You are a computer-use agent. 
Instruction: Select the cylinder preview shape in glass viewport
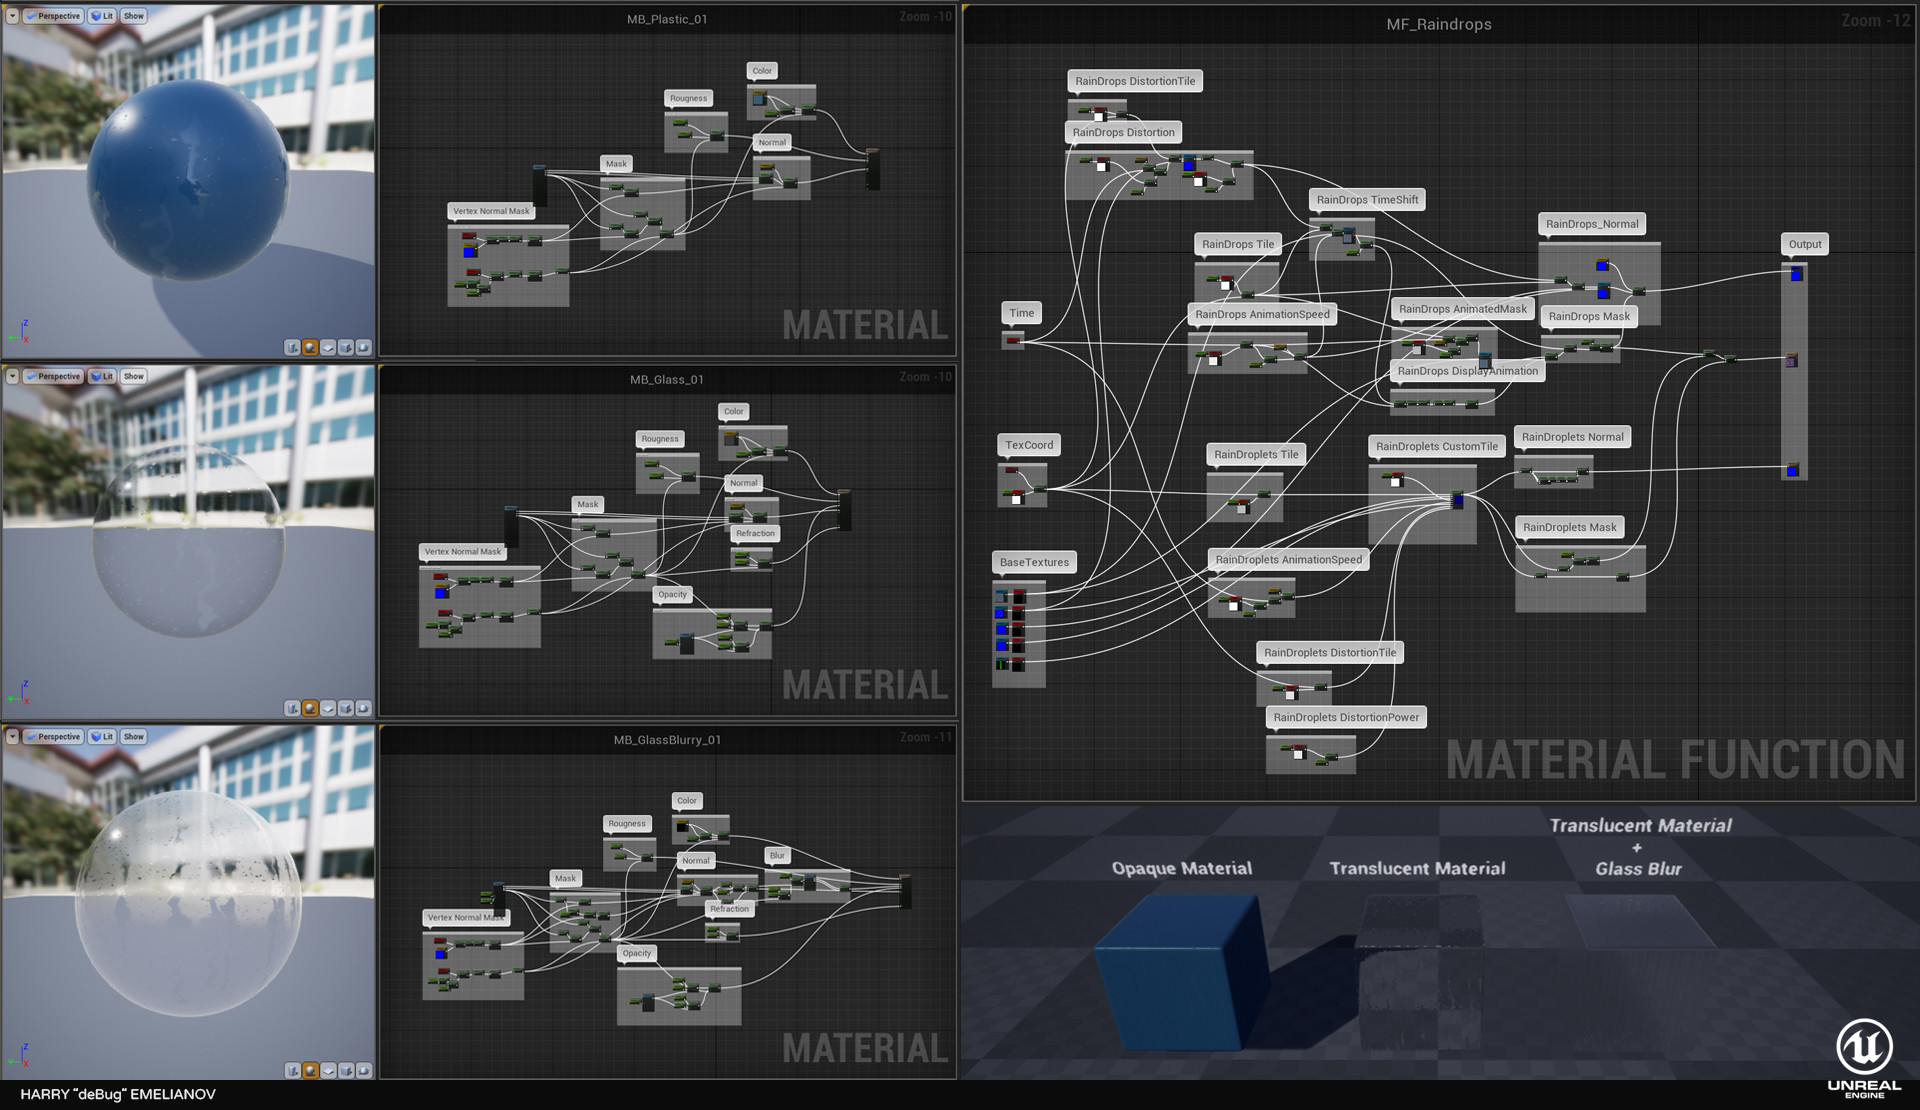click(x=293, y=707)
